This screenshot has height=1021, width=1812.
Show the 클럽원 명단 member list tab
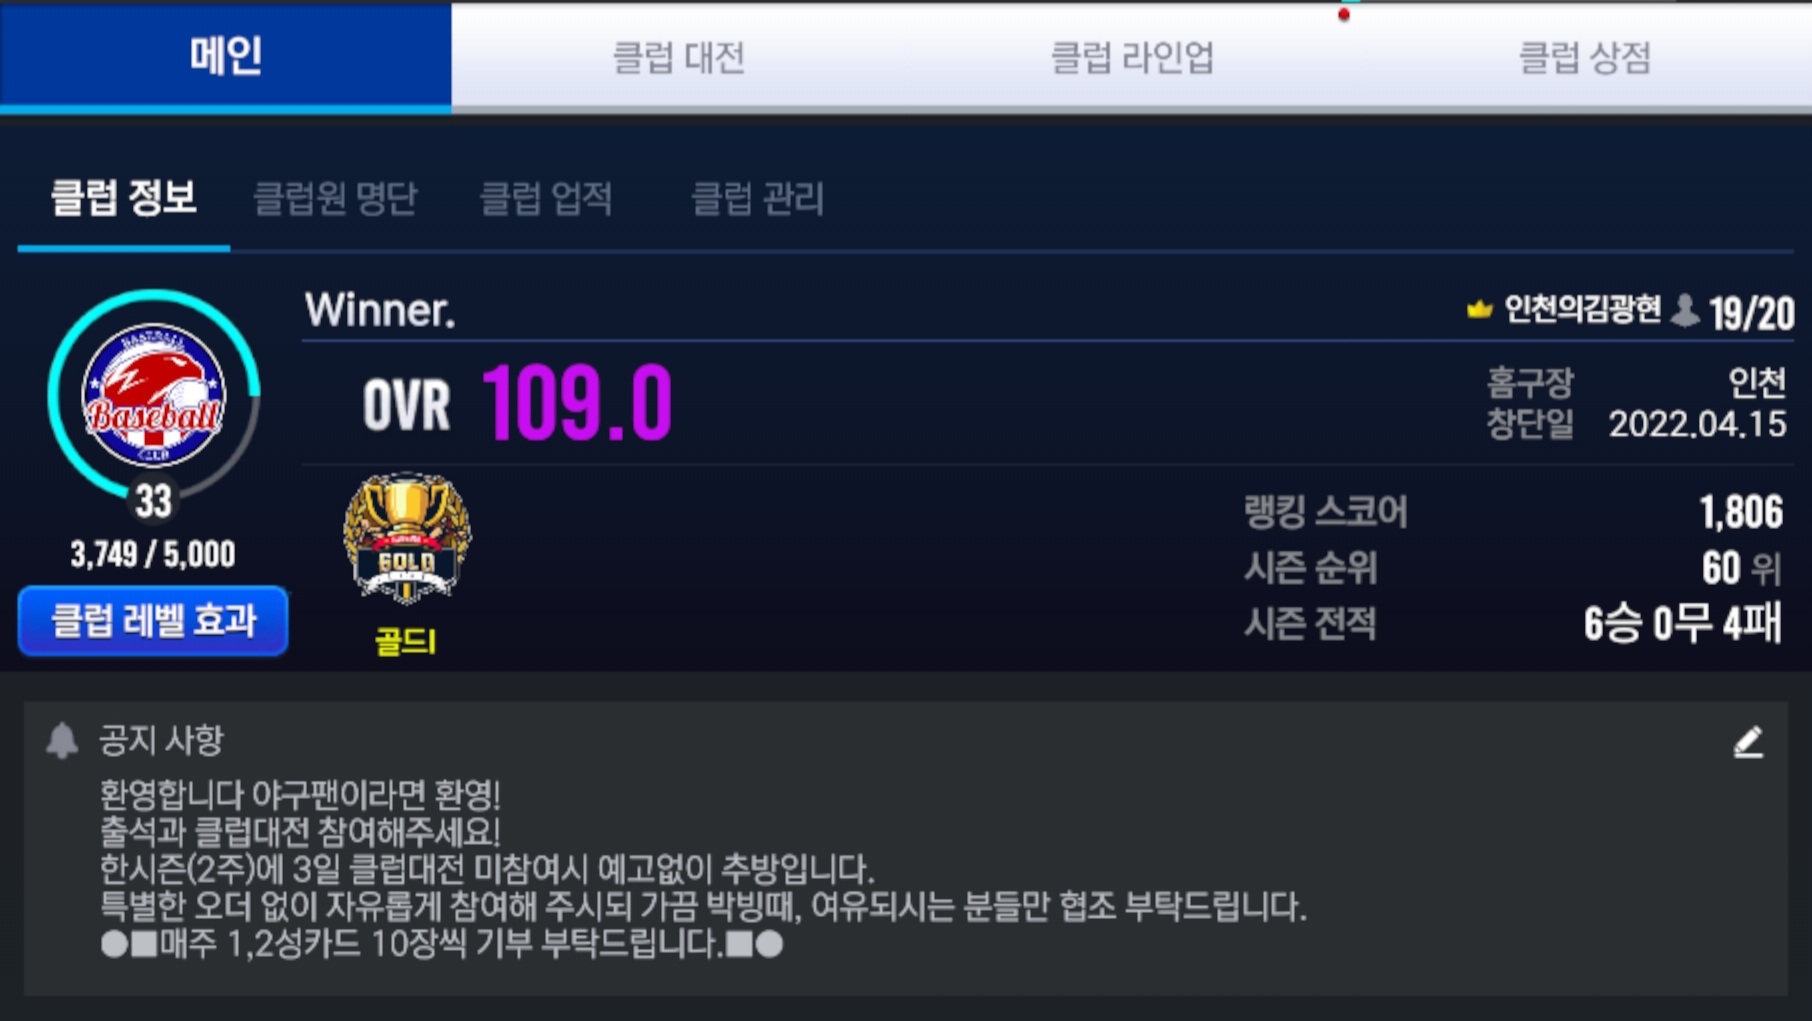(x=335, y=198)
